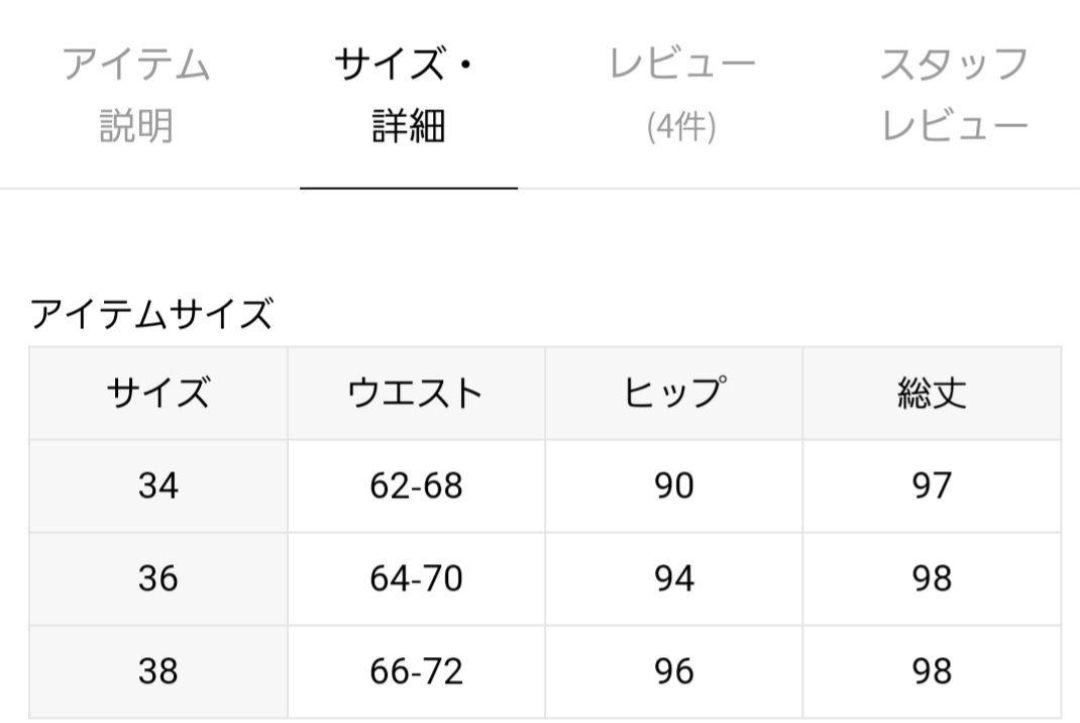Click the total length value 97
This screenshot has width=1080, height=723.
pyautogui.click(x=932, y=486)
